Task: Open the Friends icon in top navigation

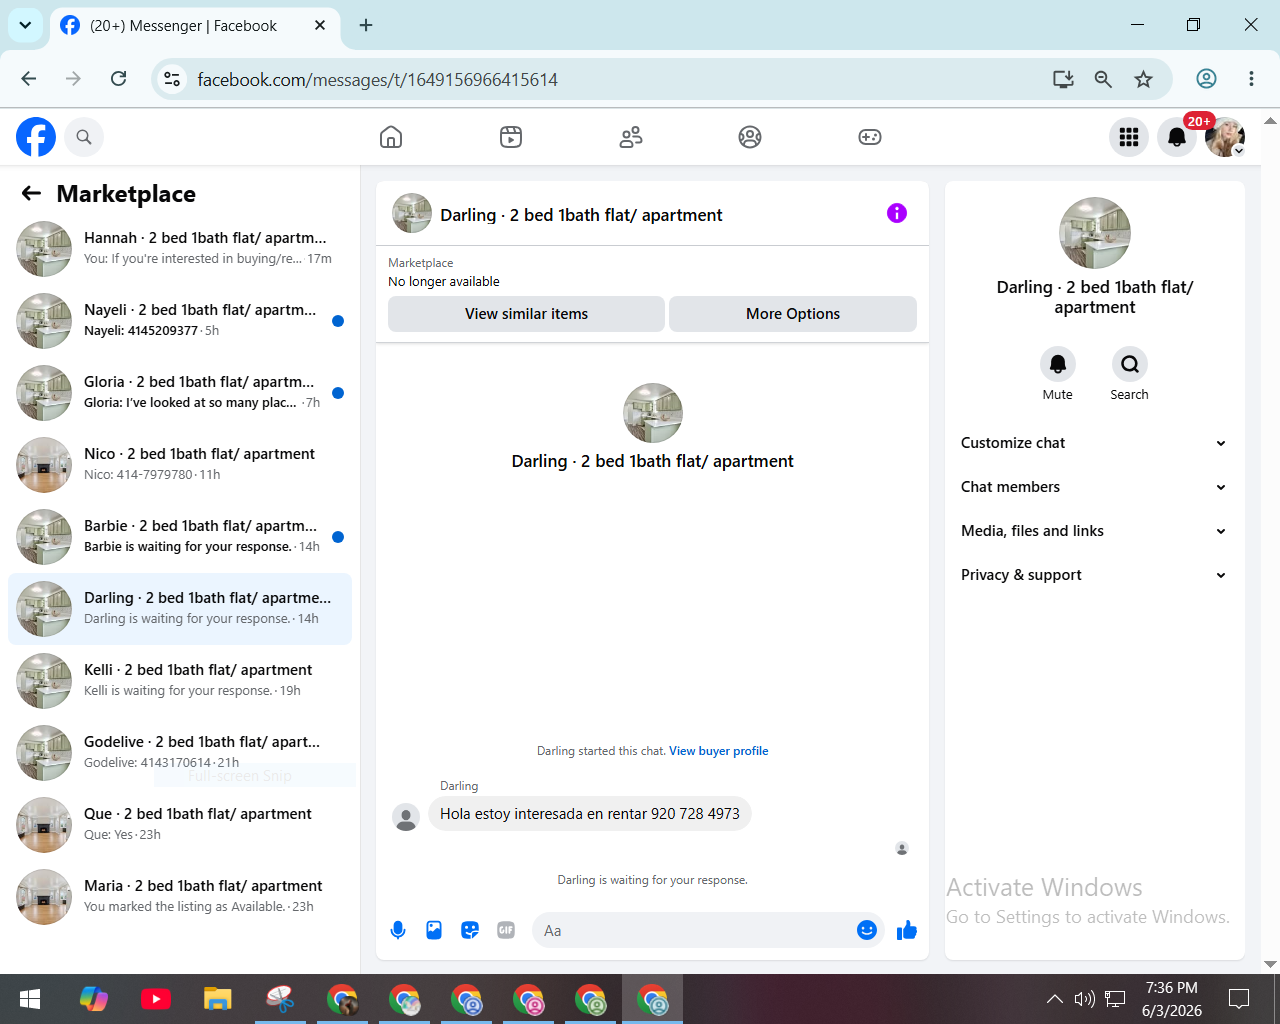Action: tap(631, 137)
